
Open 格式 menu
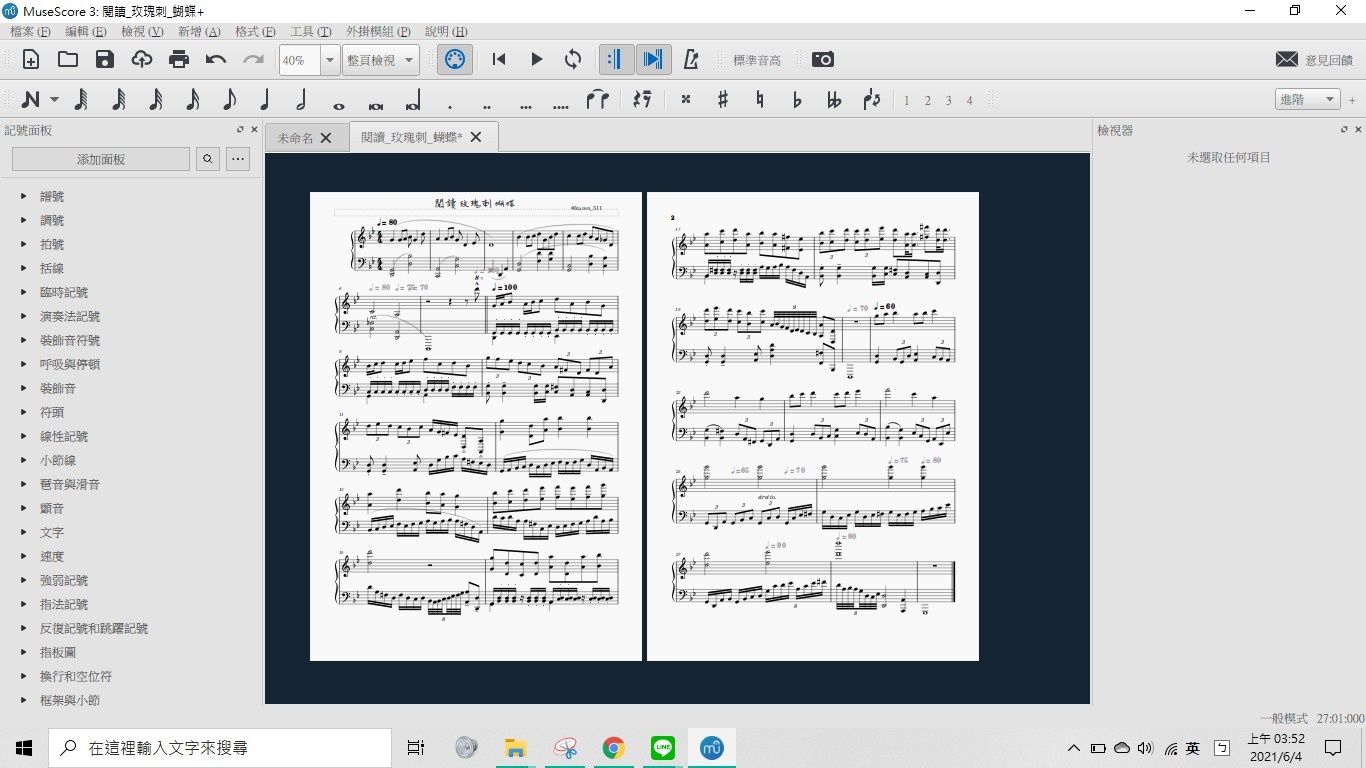tap(255, 32)
